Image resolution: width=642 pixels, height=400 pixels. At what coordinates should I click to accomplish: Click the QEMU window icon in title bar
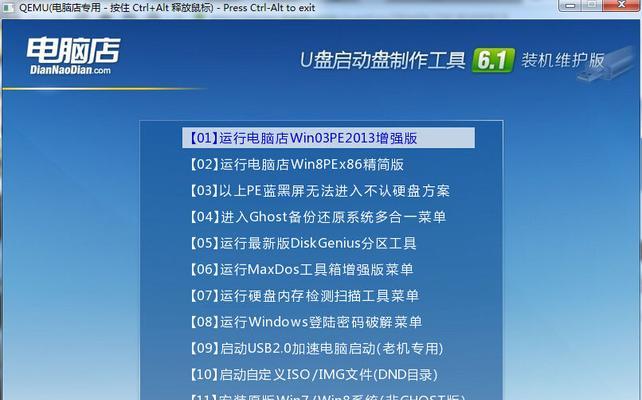point(8,8)
